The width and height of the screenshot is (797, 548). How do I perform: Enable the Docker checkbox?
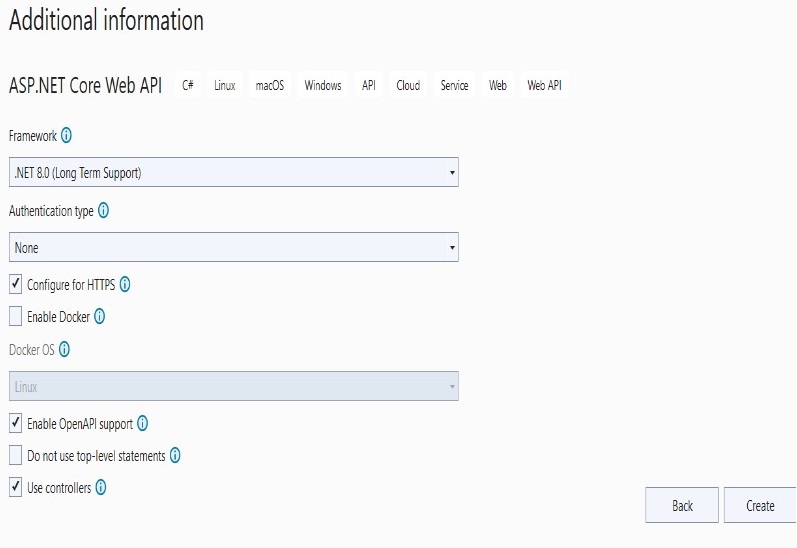[x=16, y=316]
